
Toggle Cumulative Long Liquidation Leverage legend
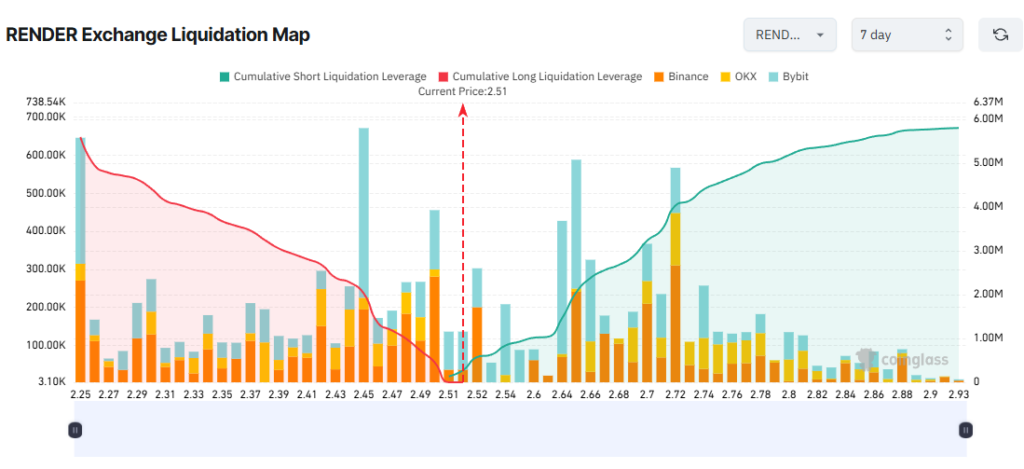[x=541, y=76]
